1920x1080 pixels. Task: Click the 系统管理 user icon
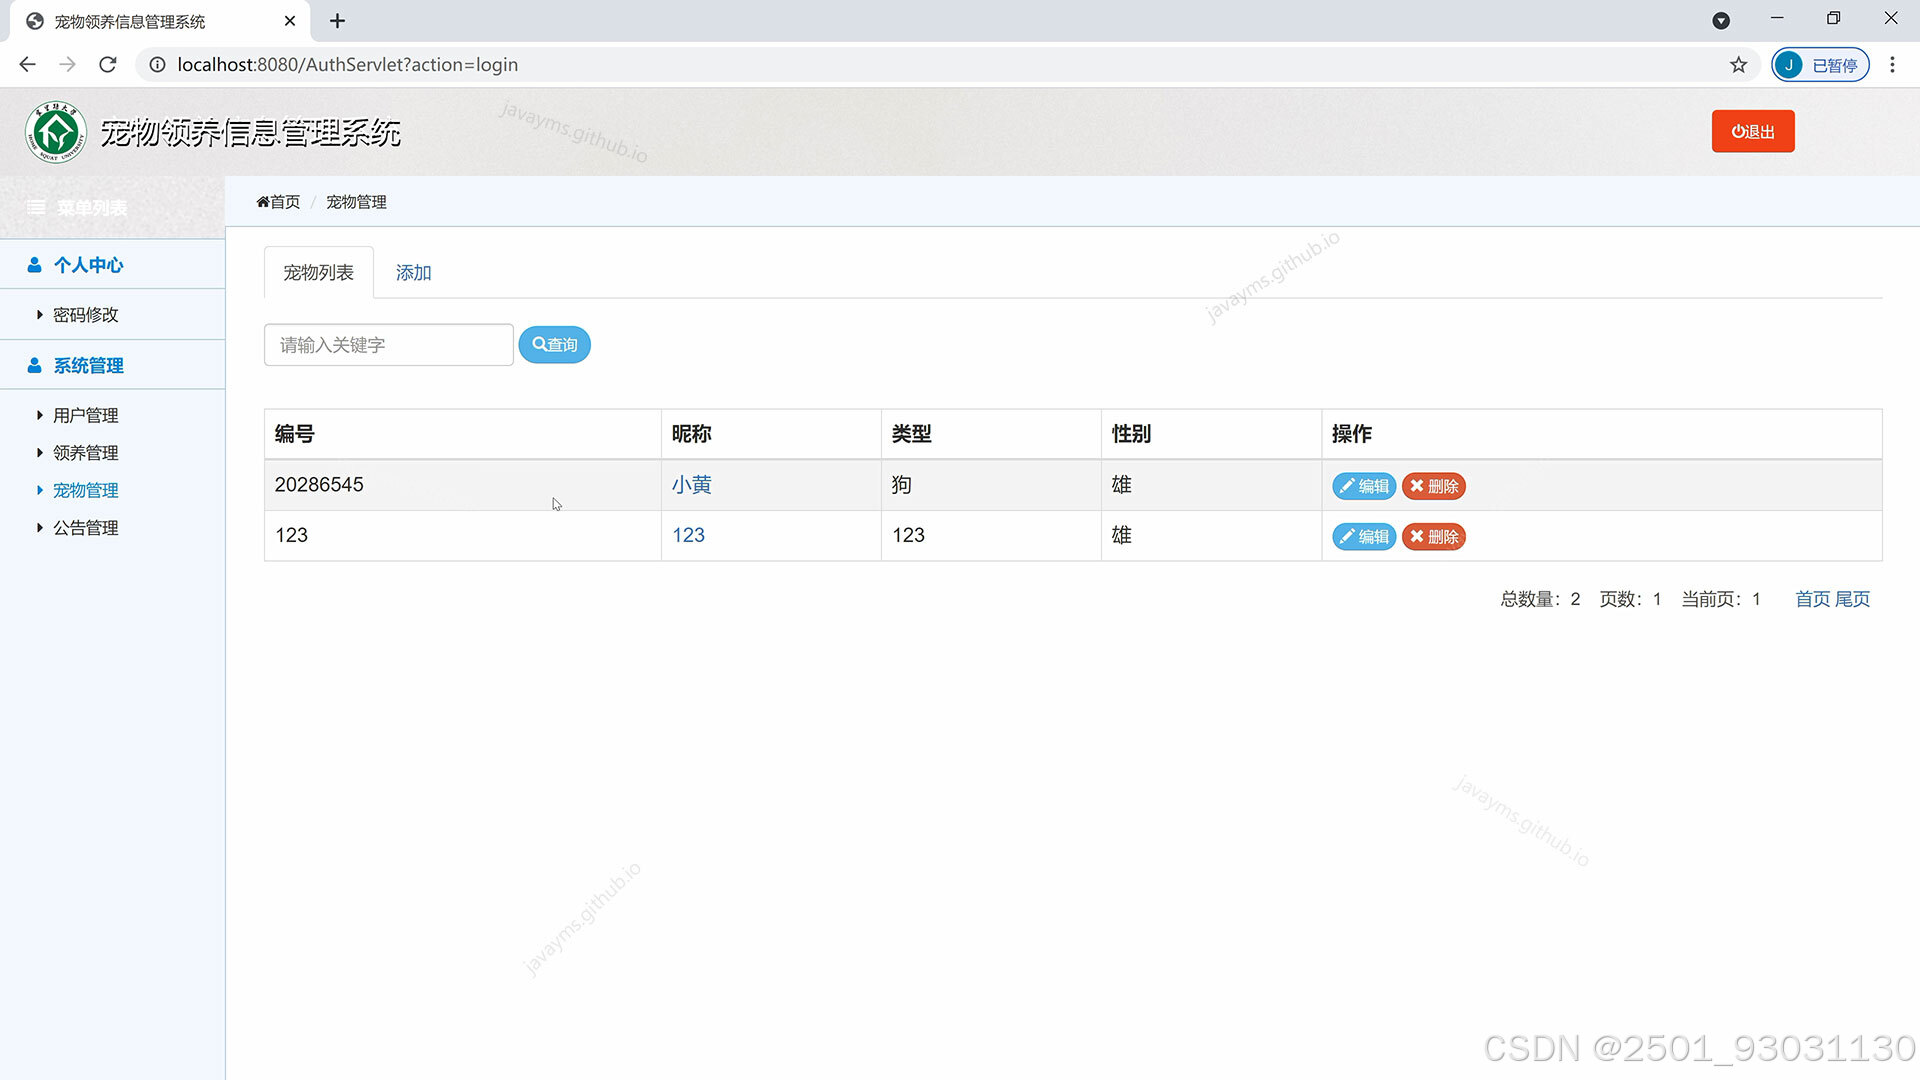tap(34, 366)
